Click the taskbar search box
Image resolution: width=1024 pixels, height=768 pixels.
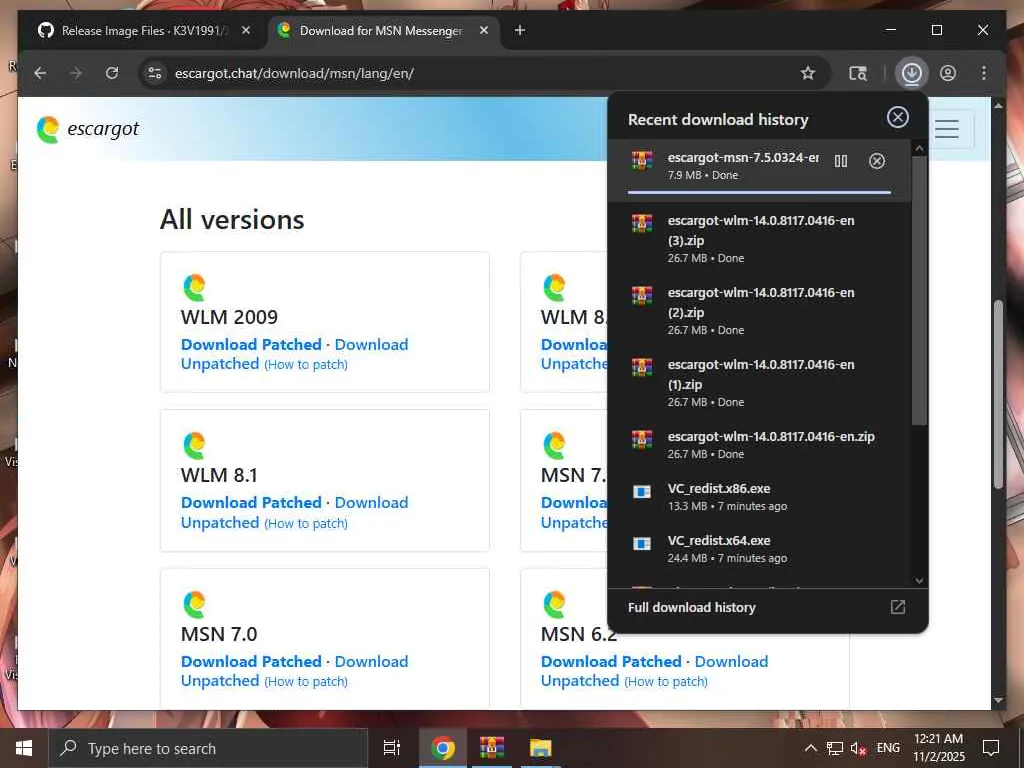tap(208, 748)
